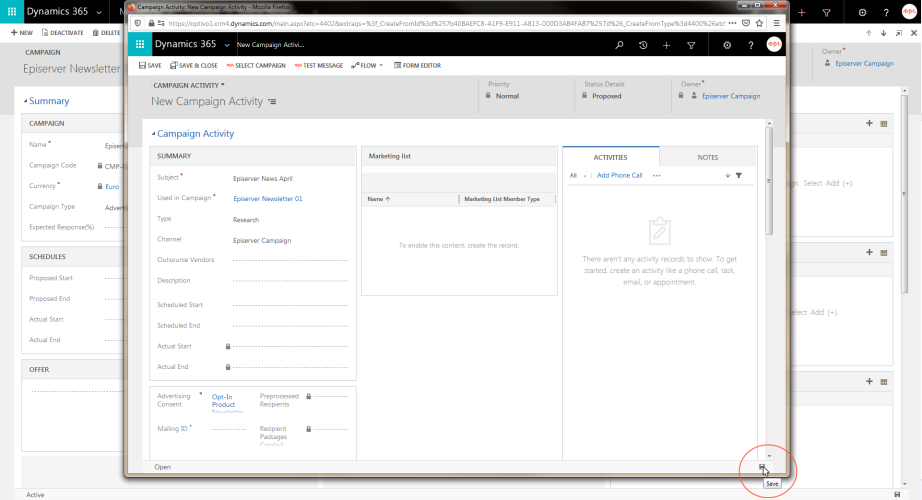Viewport: 922px width, 500px height.
Task: Open filter funnel icon in background window header
Action: (x=826, y=12)
